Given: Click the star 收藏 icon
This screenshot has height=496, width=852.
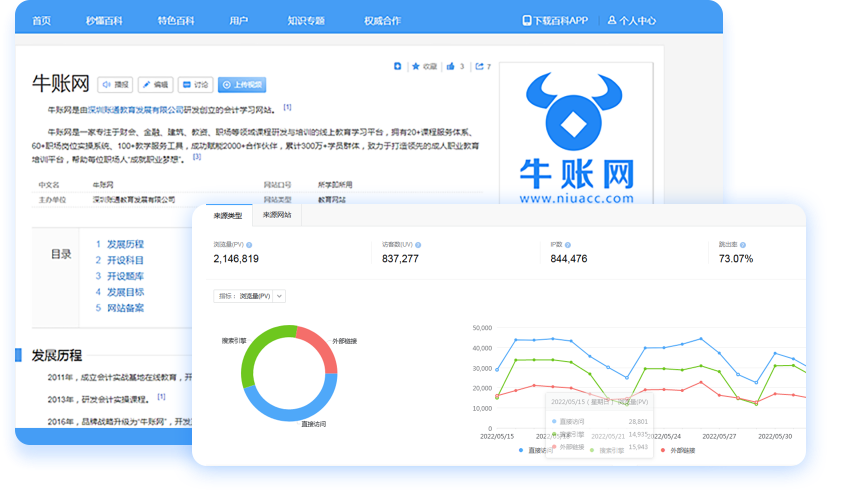Looking at the screenshot, I should click(416, 66).
